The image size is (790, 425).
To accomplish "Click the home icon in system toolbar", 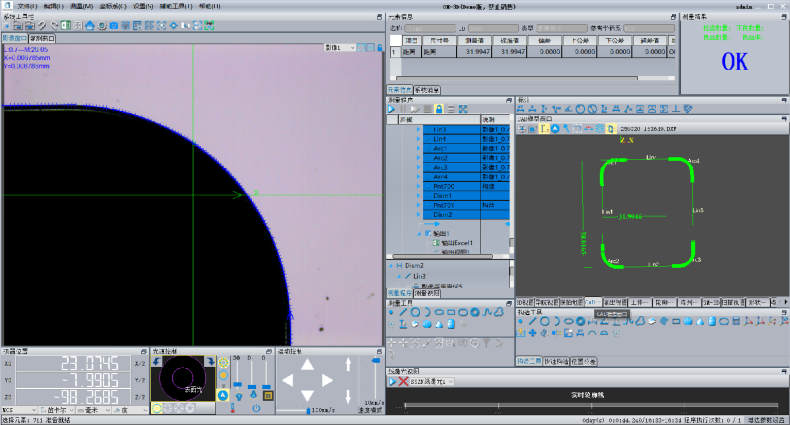I will (x=90, y=25).
